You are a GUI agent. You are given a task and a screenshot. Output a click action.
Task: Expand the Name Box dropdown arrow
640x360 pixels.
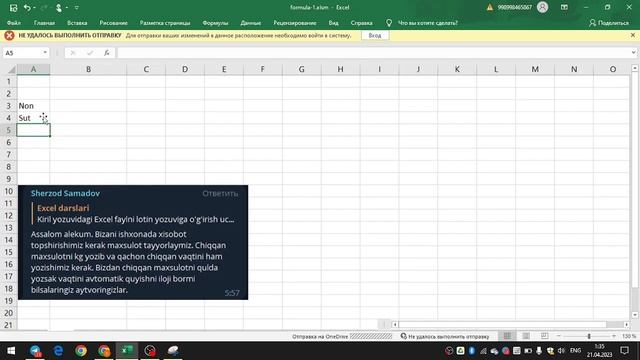point(45,53)
